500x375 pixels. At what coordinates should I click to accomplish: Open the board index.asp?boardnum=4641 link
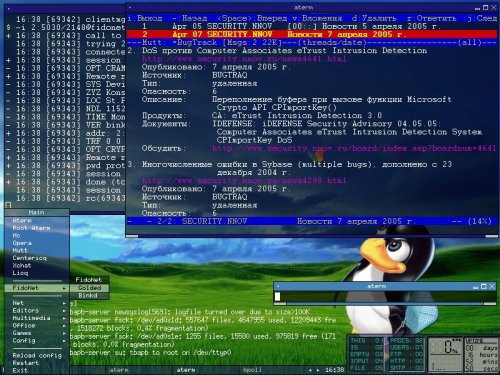pyautogui.click(x=354, y=148)
